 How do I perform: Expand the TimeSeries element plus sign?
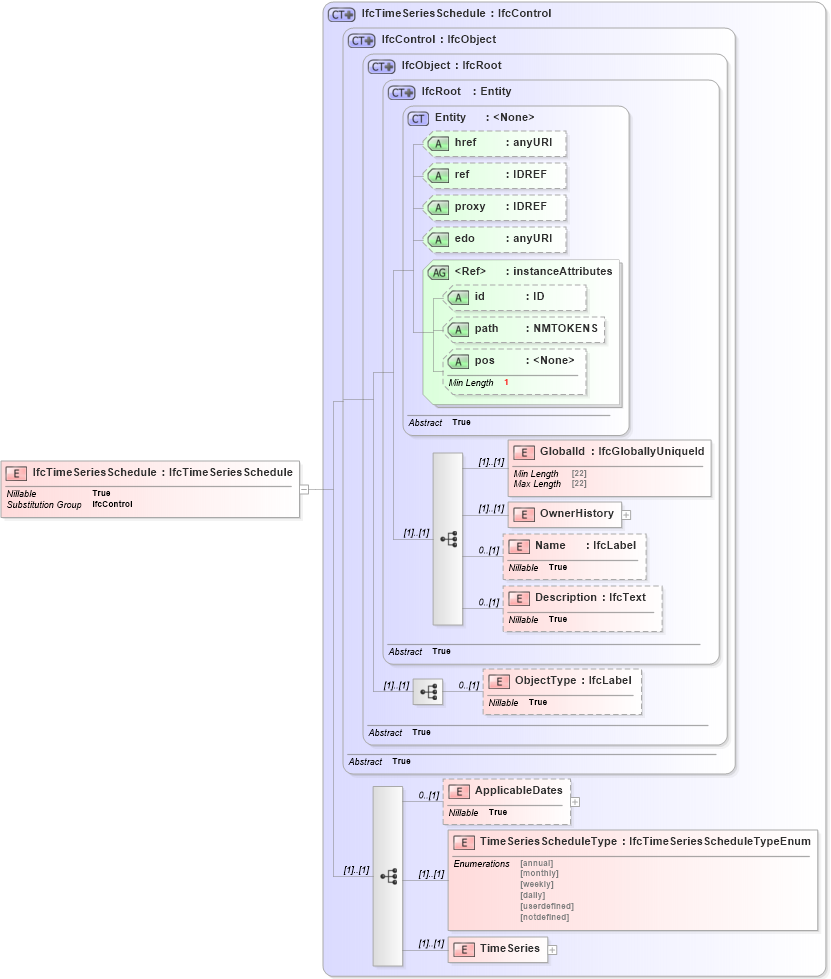[x=551, y=949]
